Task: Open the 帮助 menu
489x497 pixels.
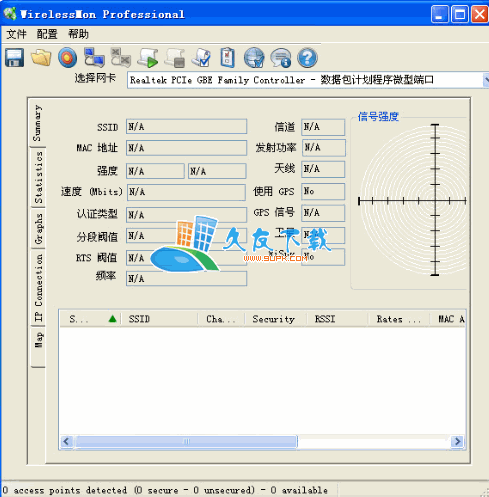Action: coord(78,34)
